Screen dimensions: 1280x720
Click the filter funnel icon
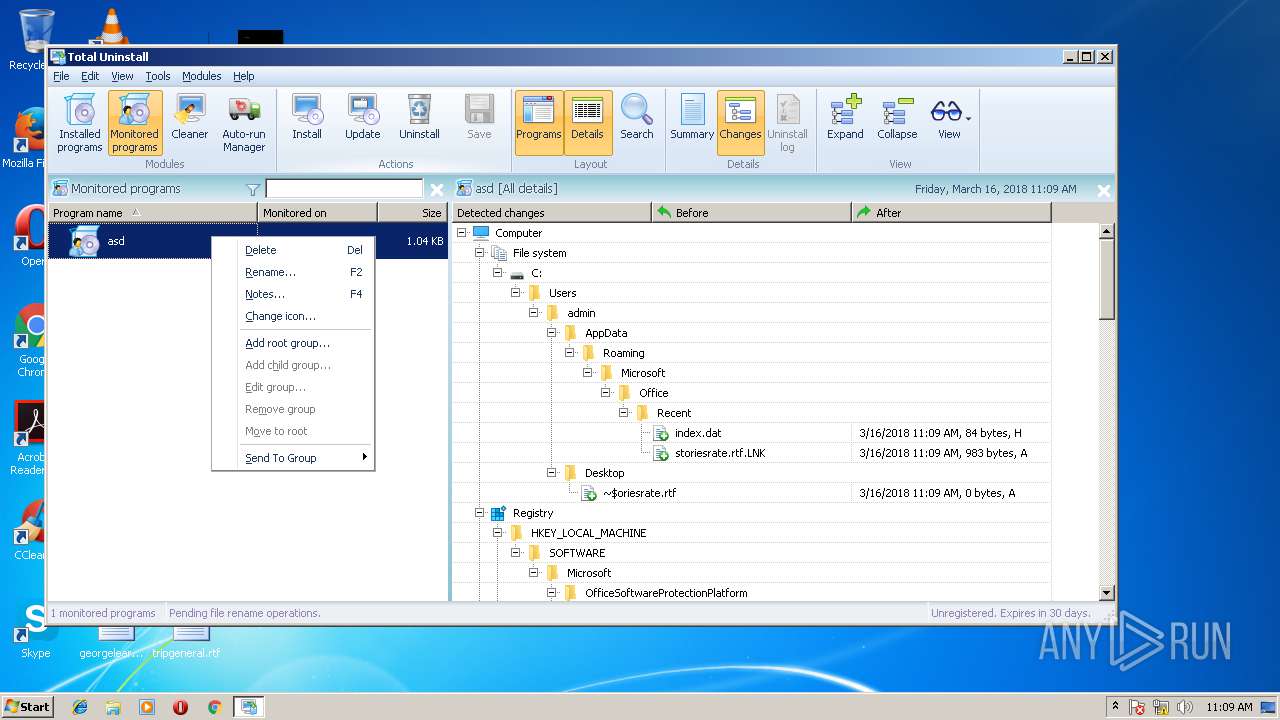(253, 189)
